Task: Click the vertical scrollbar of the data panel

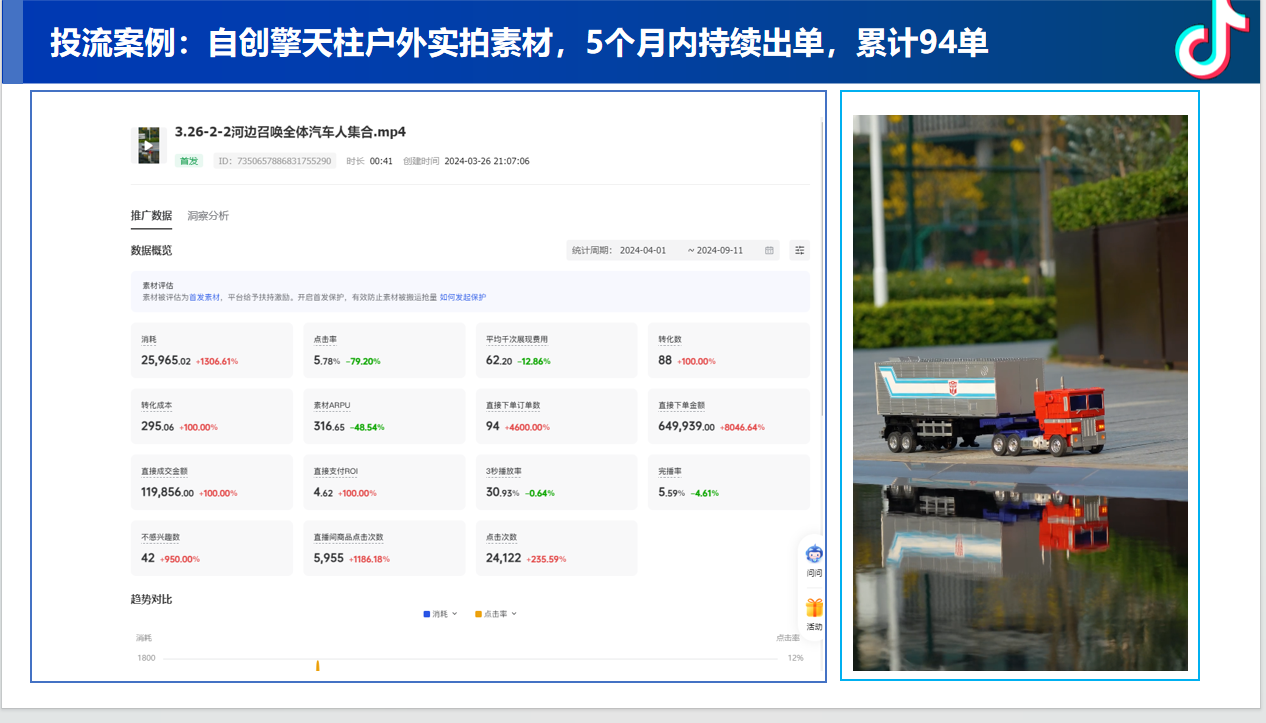Action: point(822,270)
